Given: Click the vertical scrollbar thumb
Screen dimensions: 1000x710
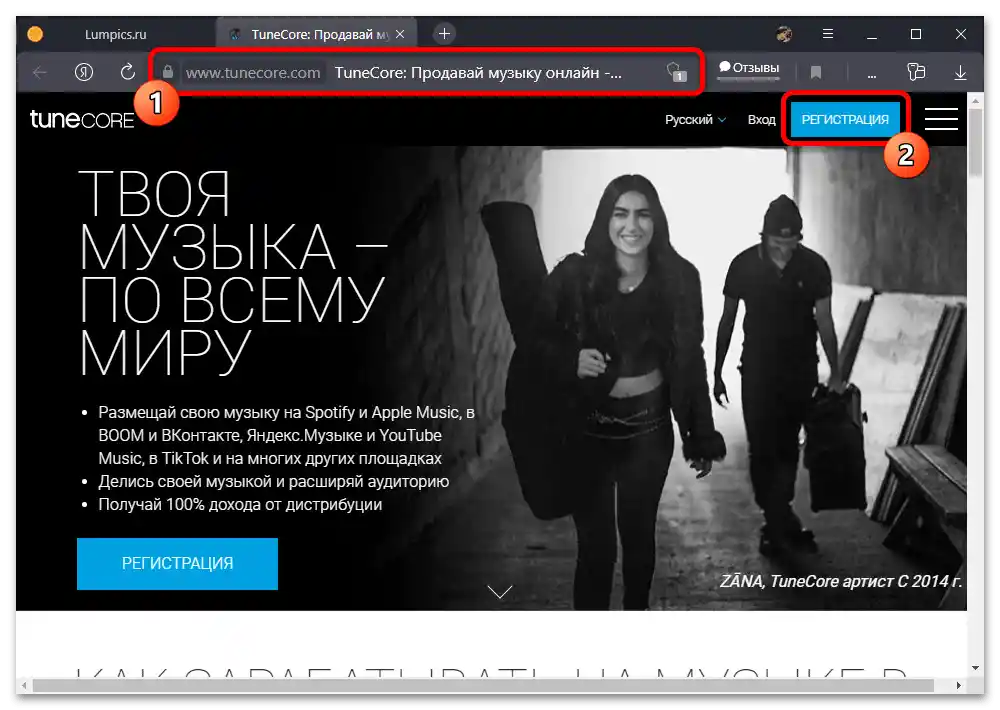Looking at the screenshot, I should coord(974,142).
